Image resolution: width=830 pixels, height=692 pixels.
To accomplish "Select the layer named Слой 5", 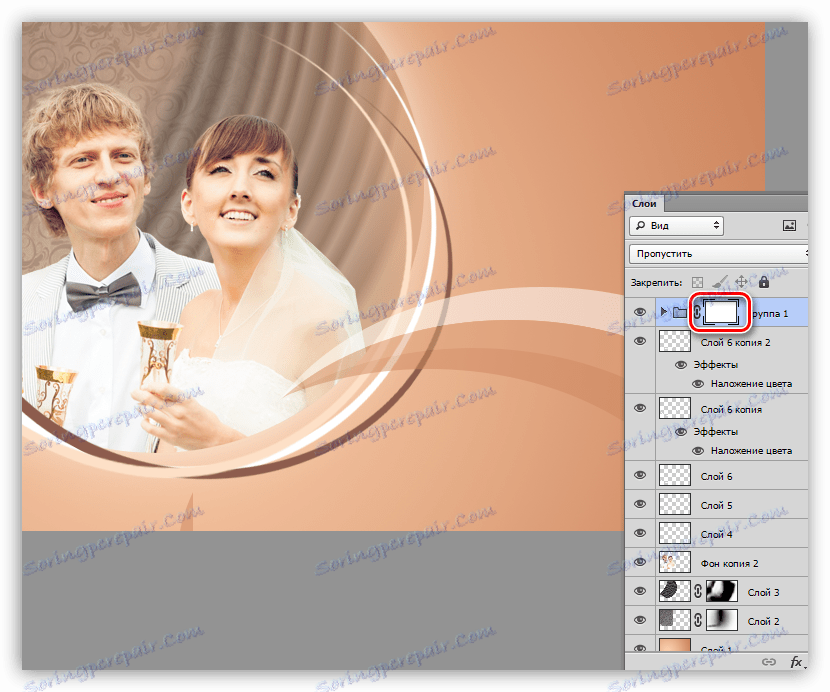I will 716,505.
